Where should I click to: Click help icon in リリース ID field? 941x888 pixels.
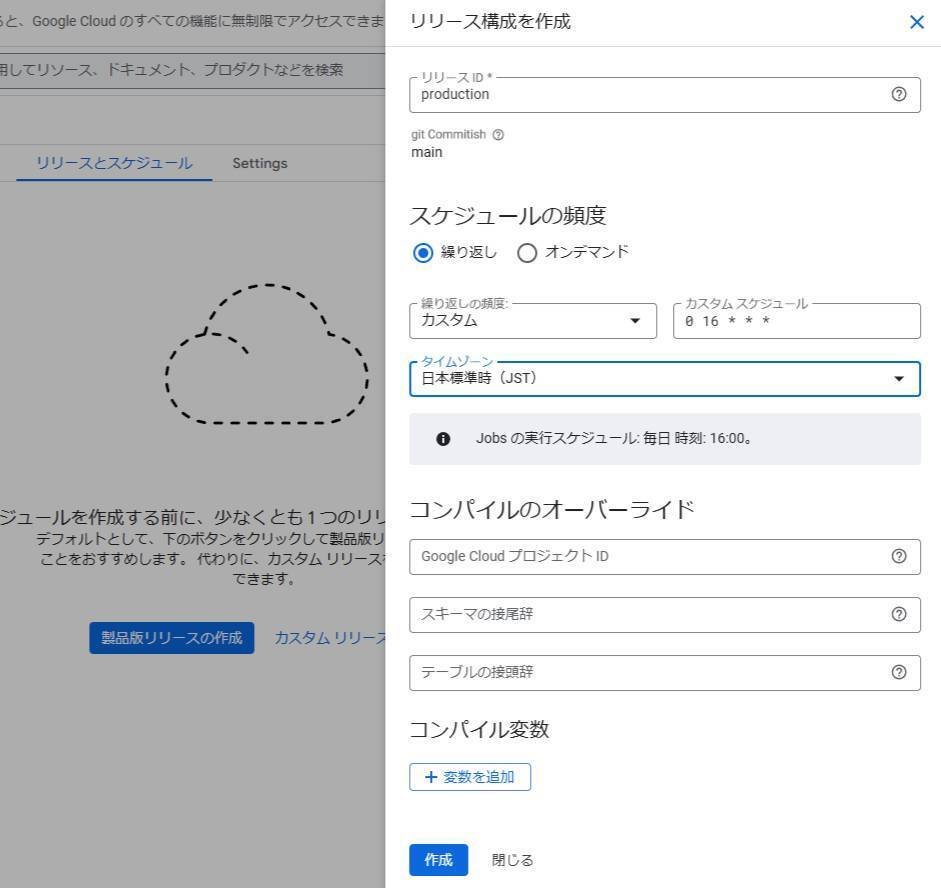point(898,94)
